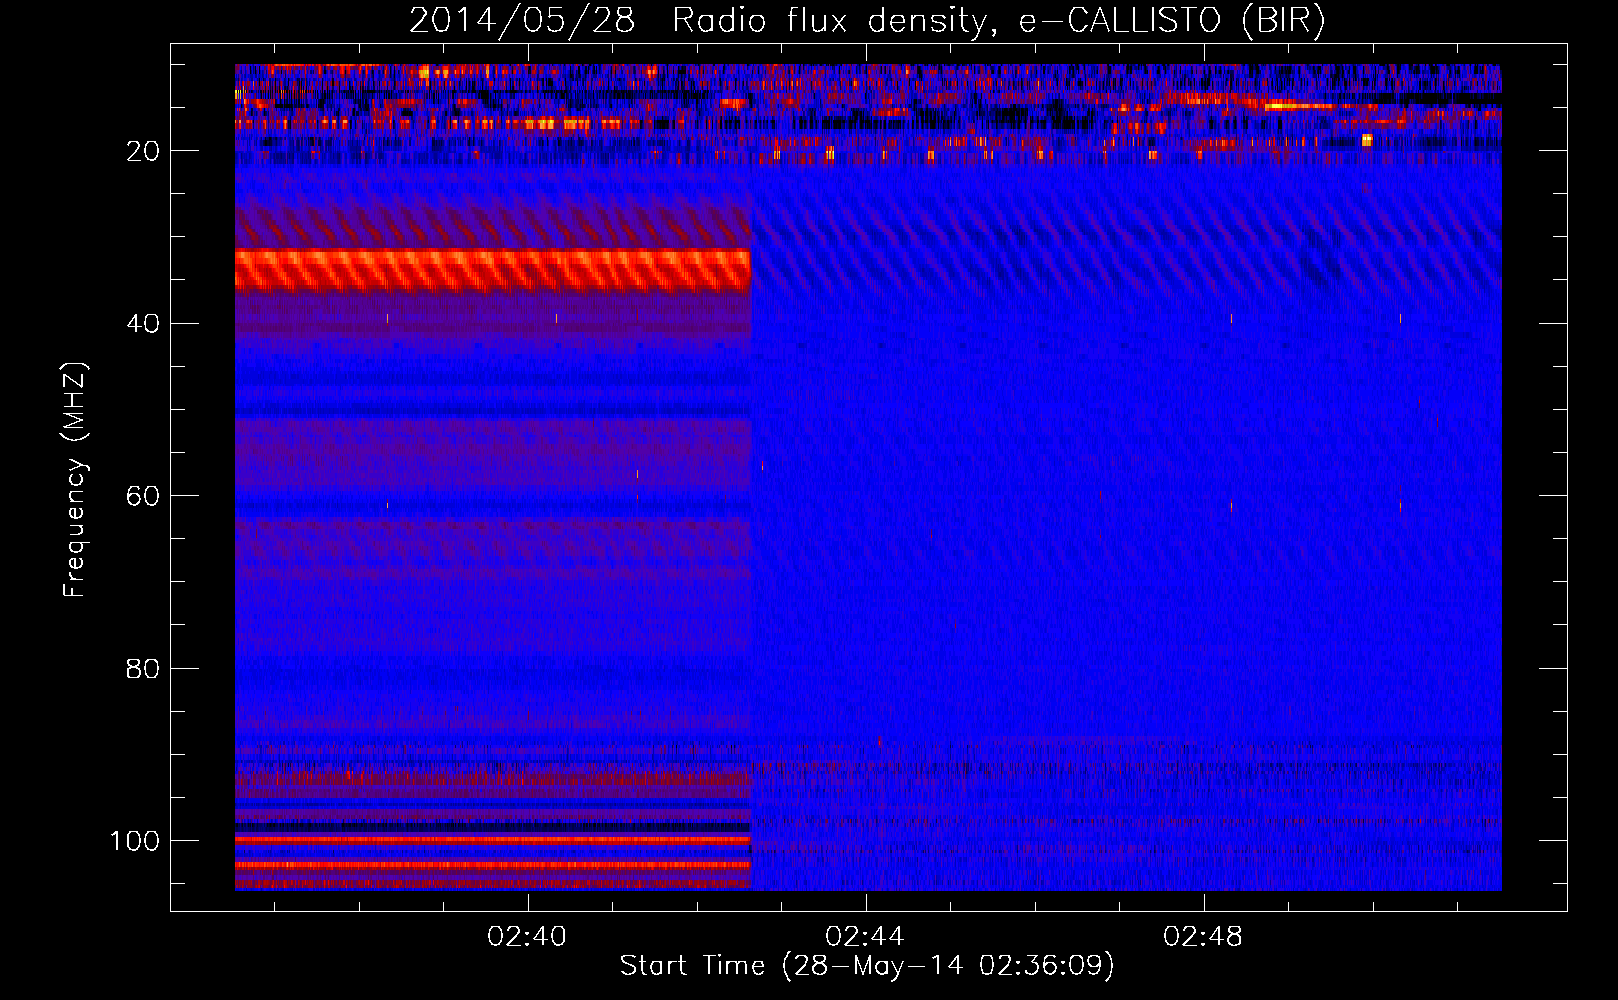Screen dimensions: 1618x1000
Task: Click the 60 MHz frequency tick label
Action: point(143,496)
